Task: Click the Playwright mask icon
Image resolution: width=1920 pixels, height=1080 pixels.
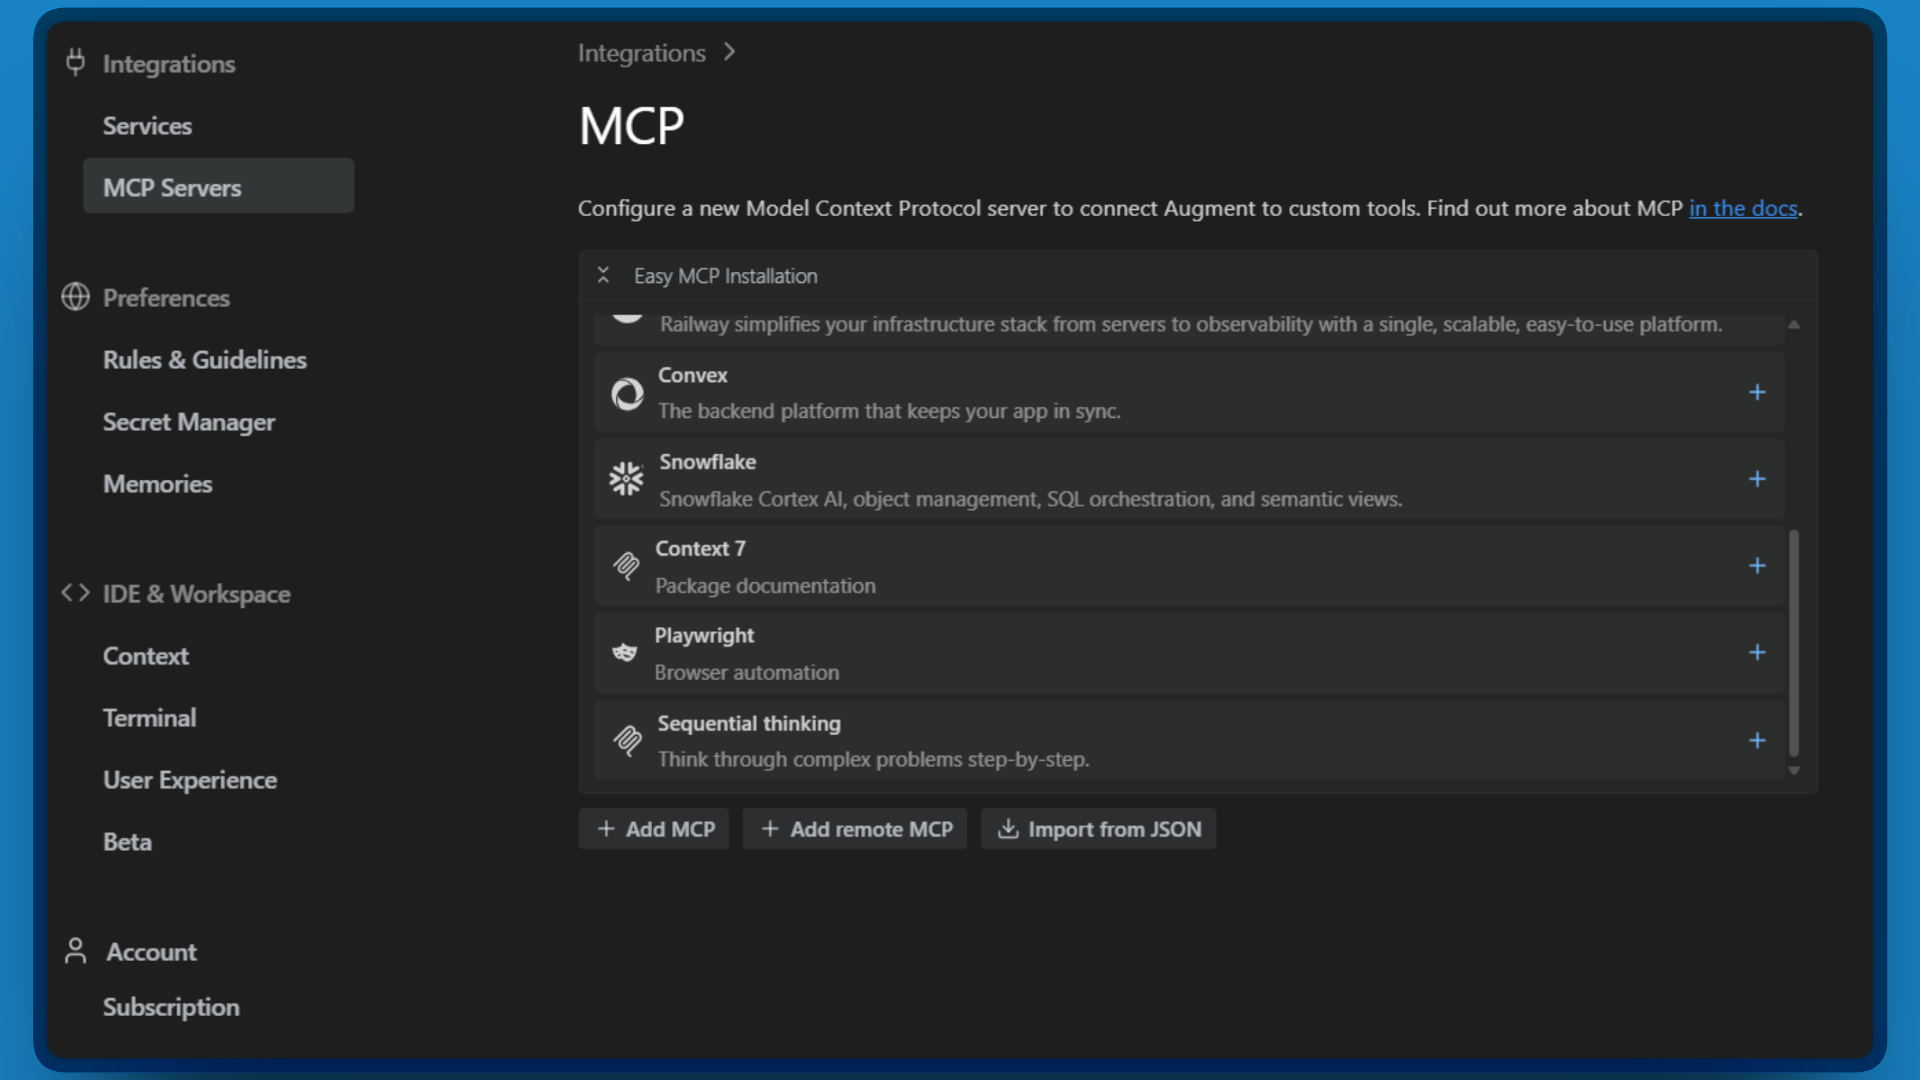Action: [x=627, y=652]
